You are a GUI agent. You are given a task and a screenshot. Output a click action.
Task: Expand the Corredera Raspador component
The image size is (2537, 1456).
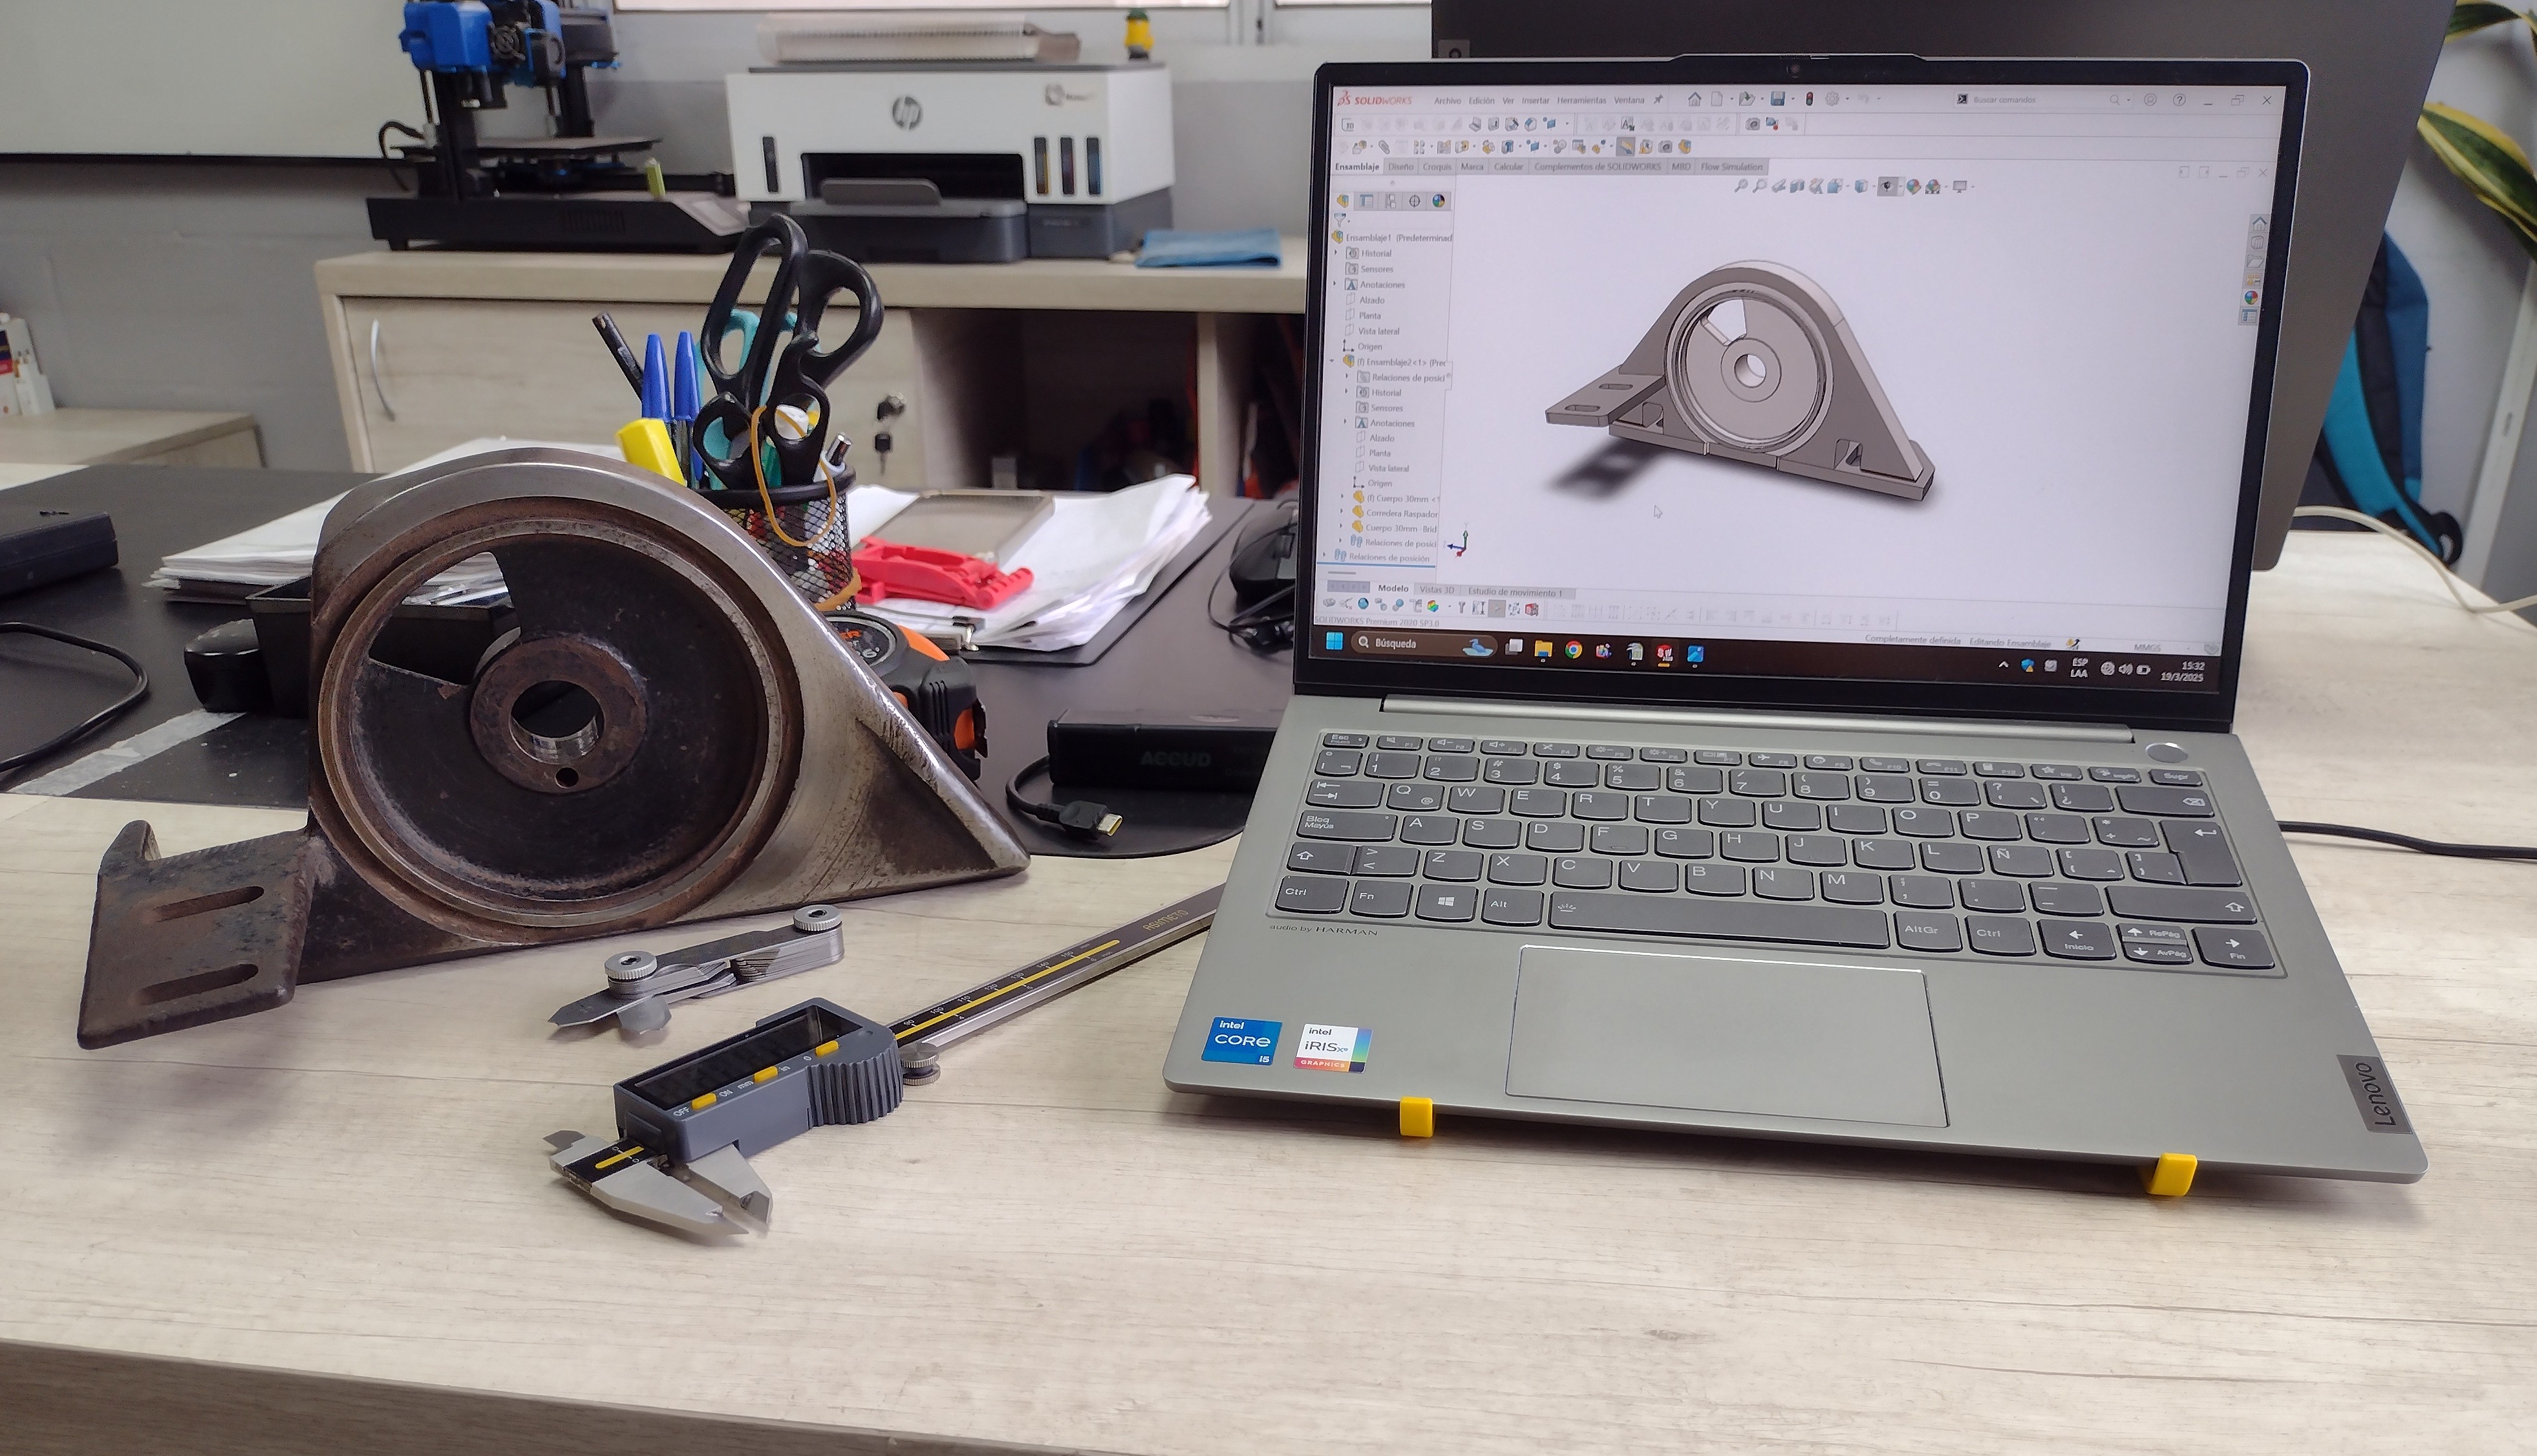(x=1343, y=512)
